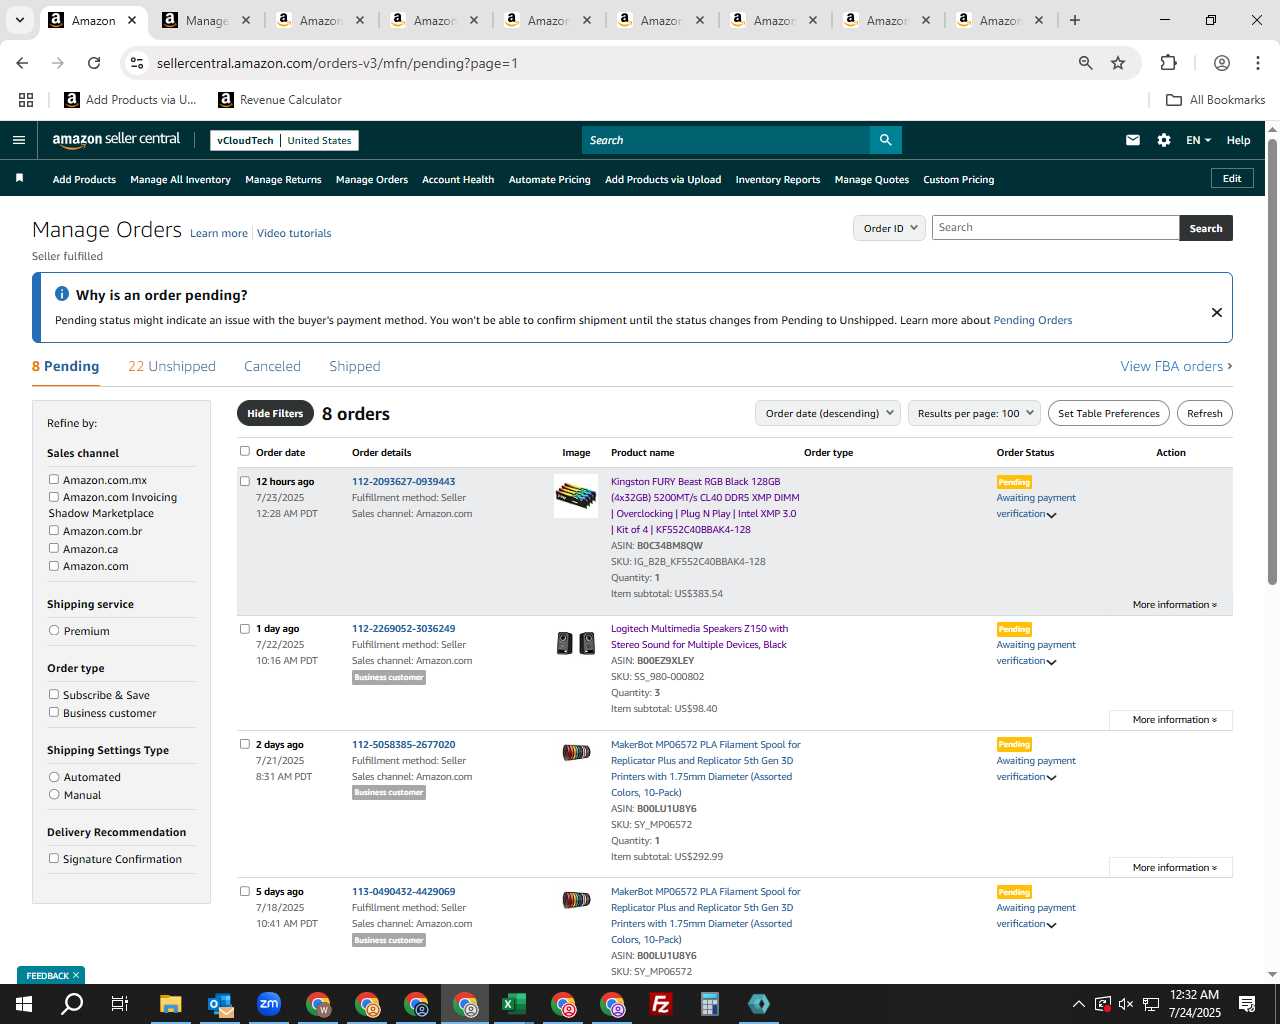The height and width of the screenshot is (1024, 1280).
Task: Switch to the Shipped tab
Action: coord(355,366)
